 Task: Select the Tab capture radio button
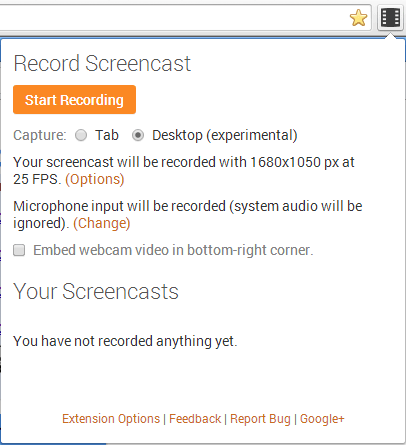coord(81,135)
